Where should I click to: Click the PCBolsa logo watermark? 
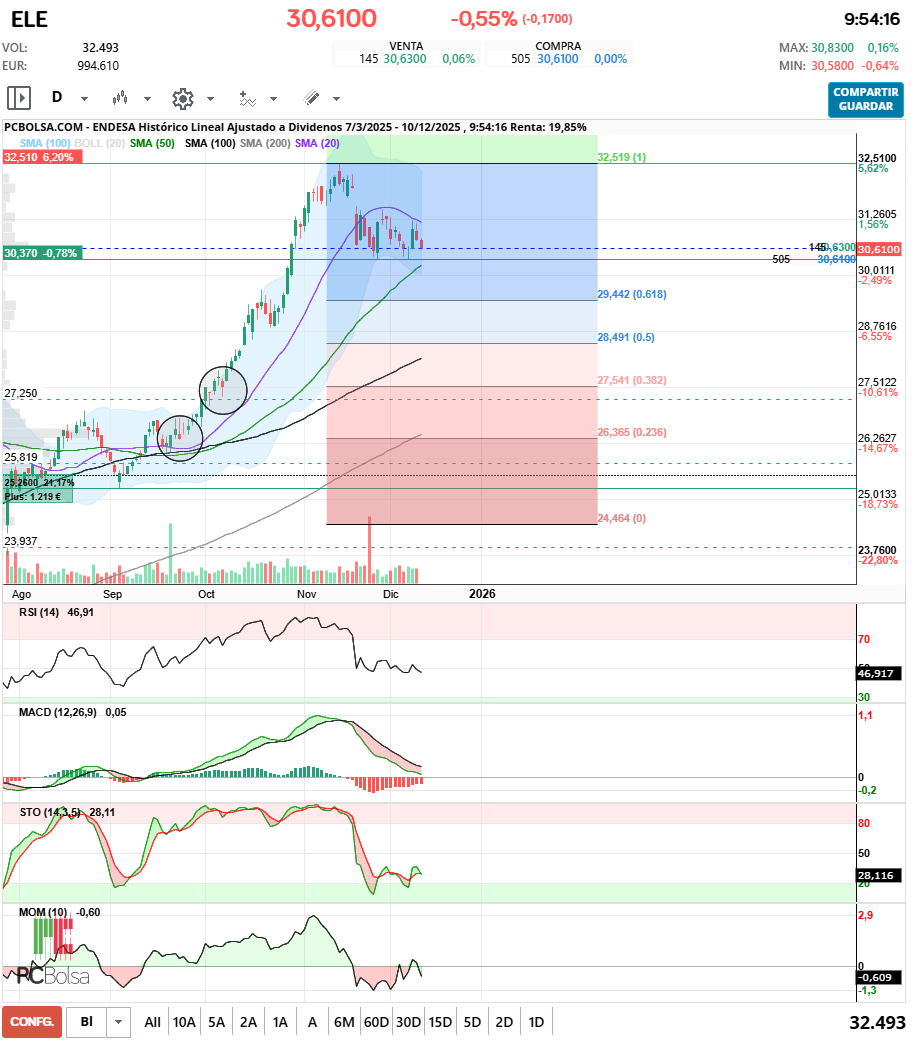53,976
